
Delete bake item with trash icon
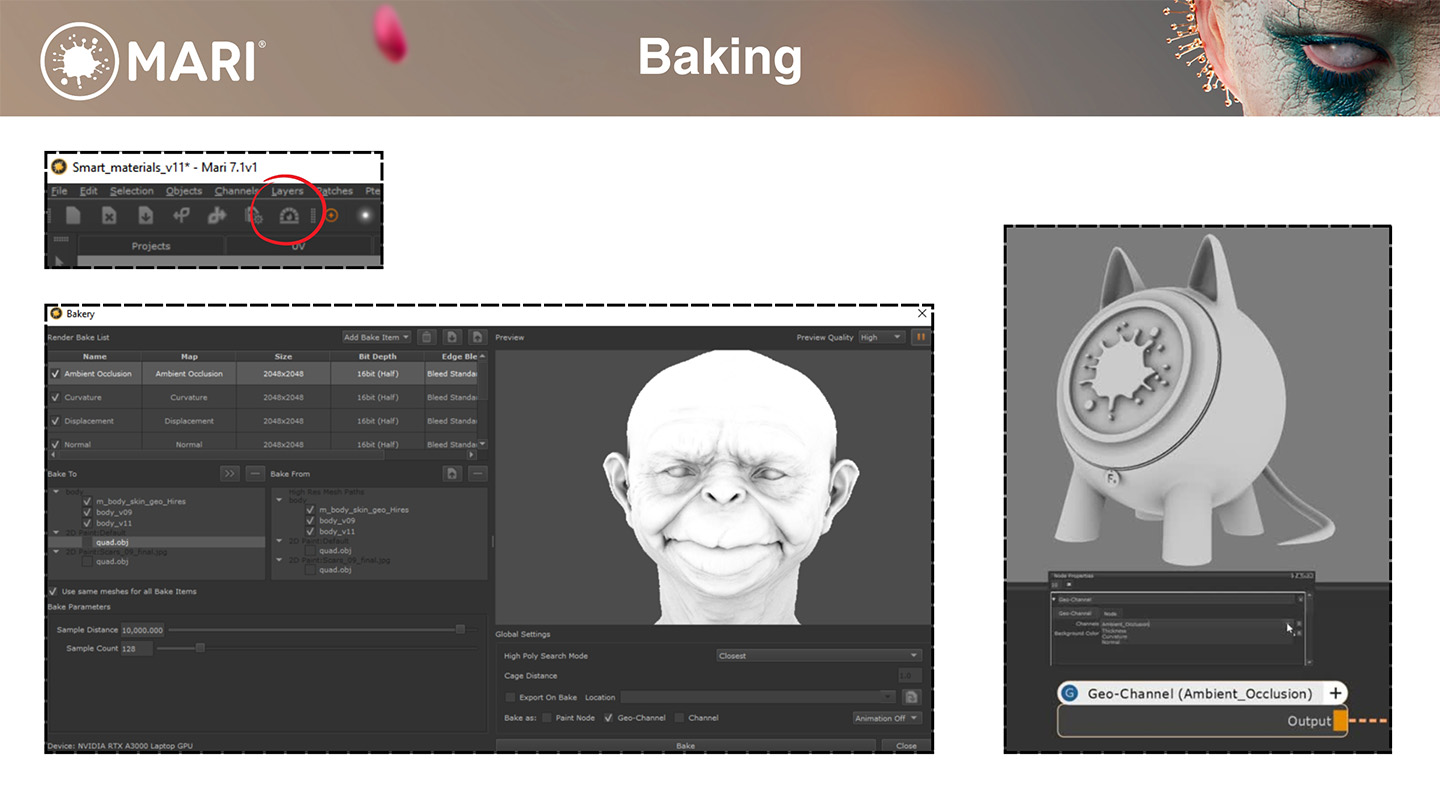[426, 338]
